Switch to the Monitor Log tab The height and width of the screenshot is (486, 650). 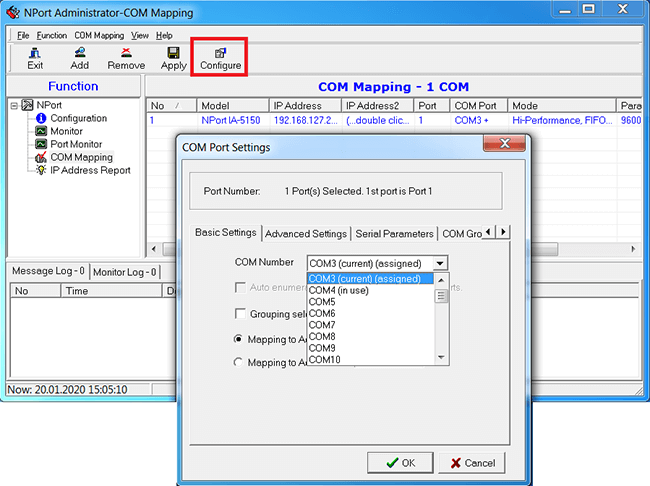[124, 272]
